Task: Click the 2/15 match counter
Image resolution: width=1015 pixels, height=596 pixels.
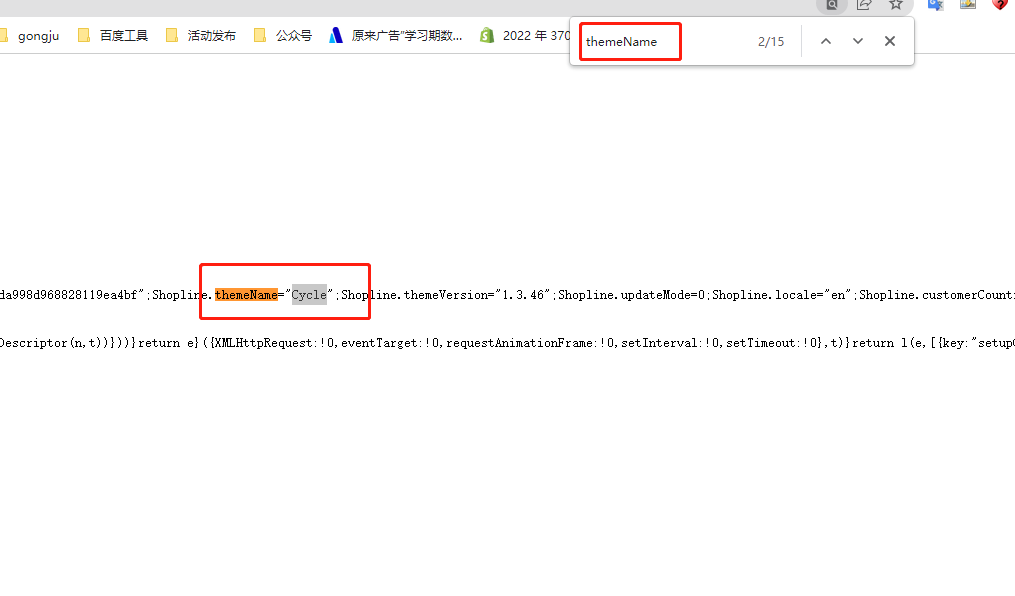Action: pos(771,42)
